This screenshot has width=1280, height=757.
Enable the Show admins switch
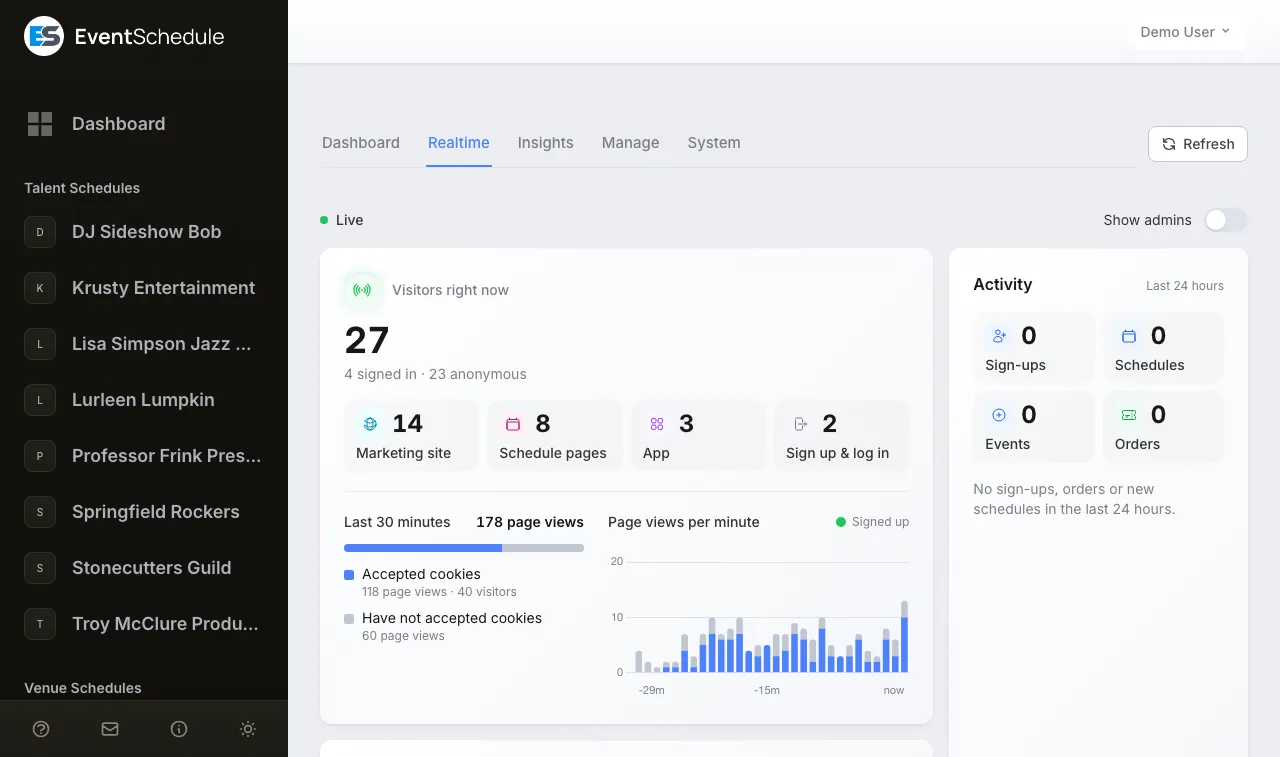1225,220
